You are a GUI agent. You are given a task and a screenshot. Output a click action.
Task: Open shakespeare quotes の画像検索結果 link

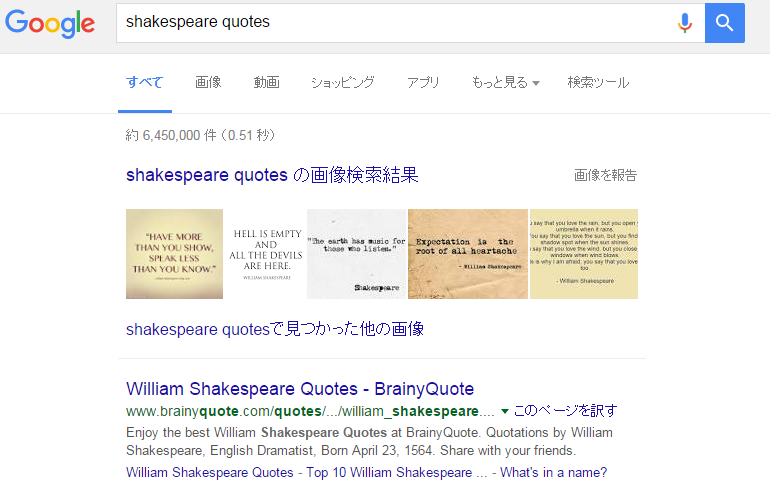pyautogui.click(x=272, y=175)
